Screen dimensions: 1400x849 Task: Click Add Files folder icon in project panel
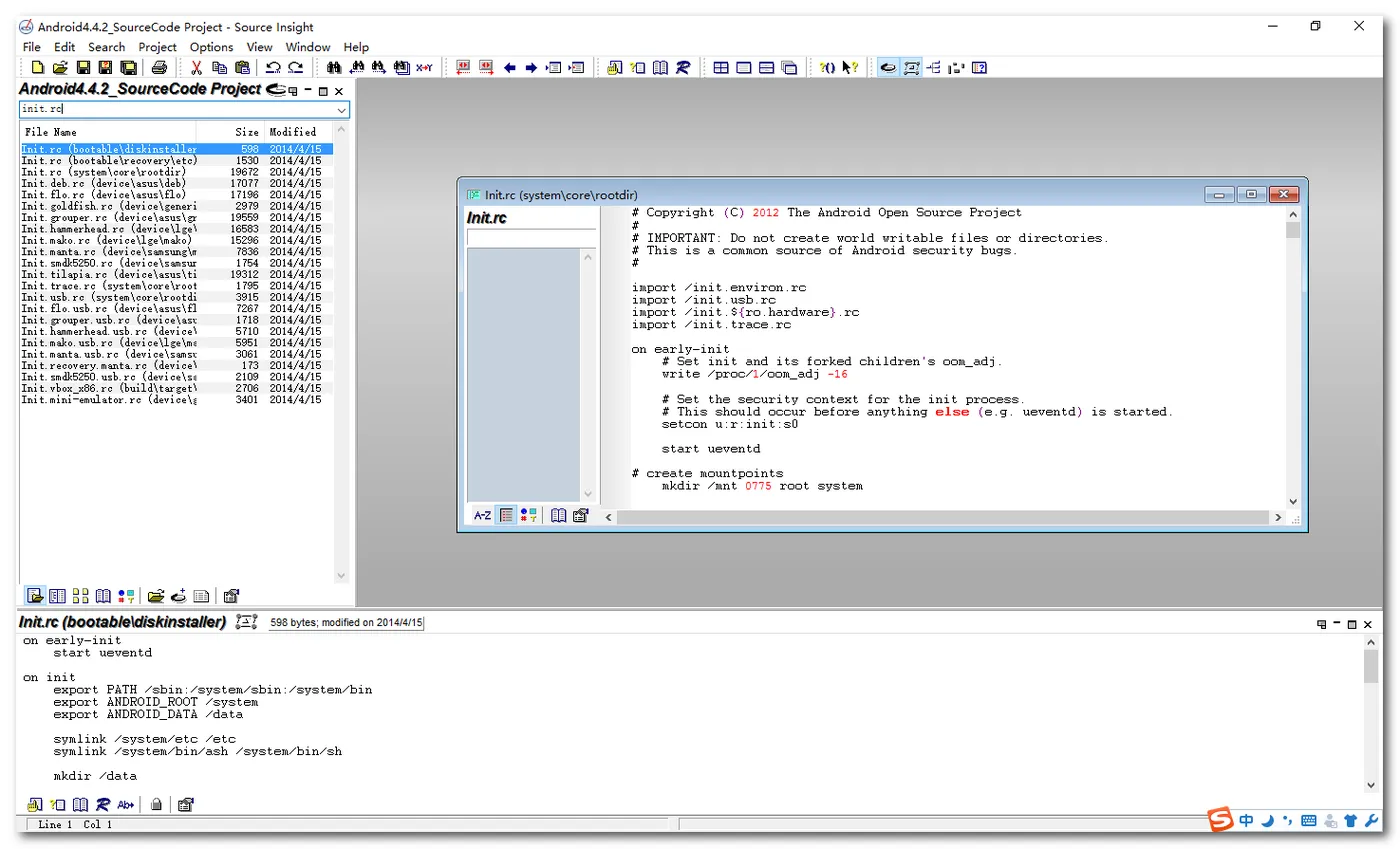pos(156,596)
